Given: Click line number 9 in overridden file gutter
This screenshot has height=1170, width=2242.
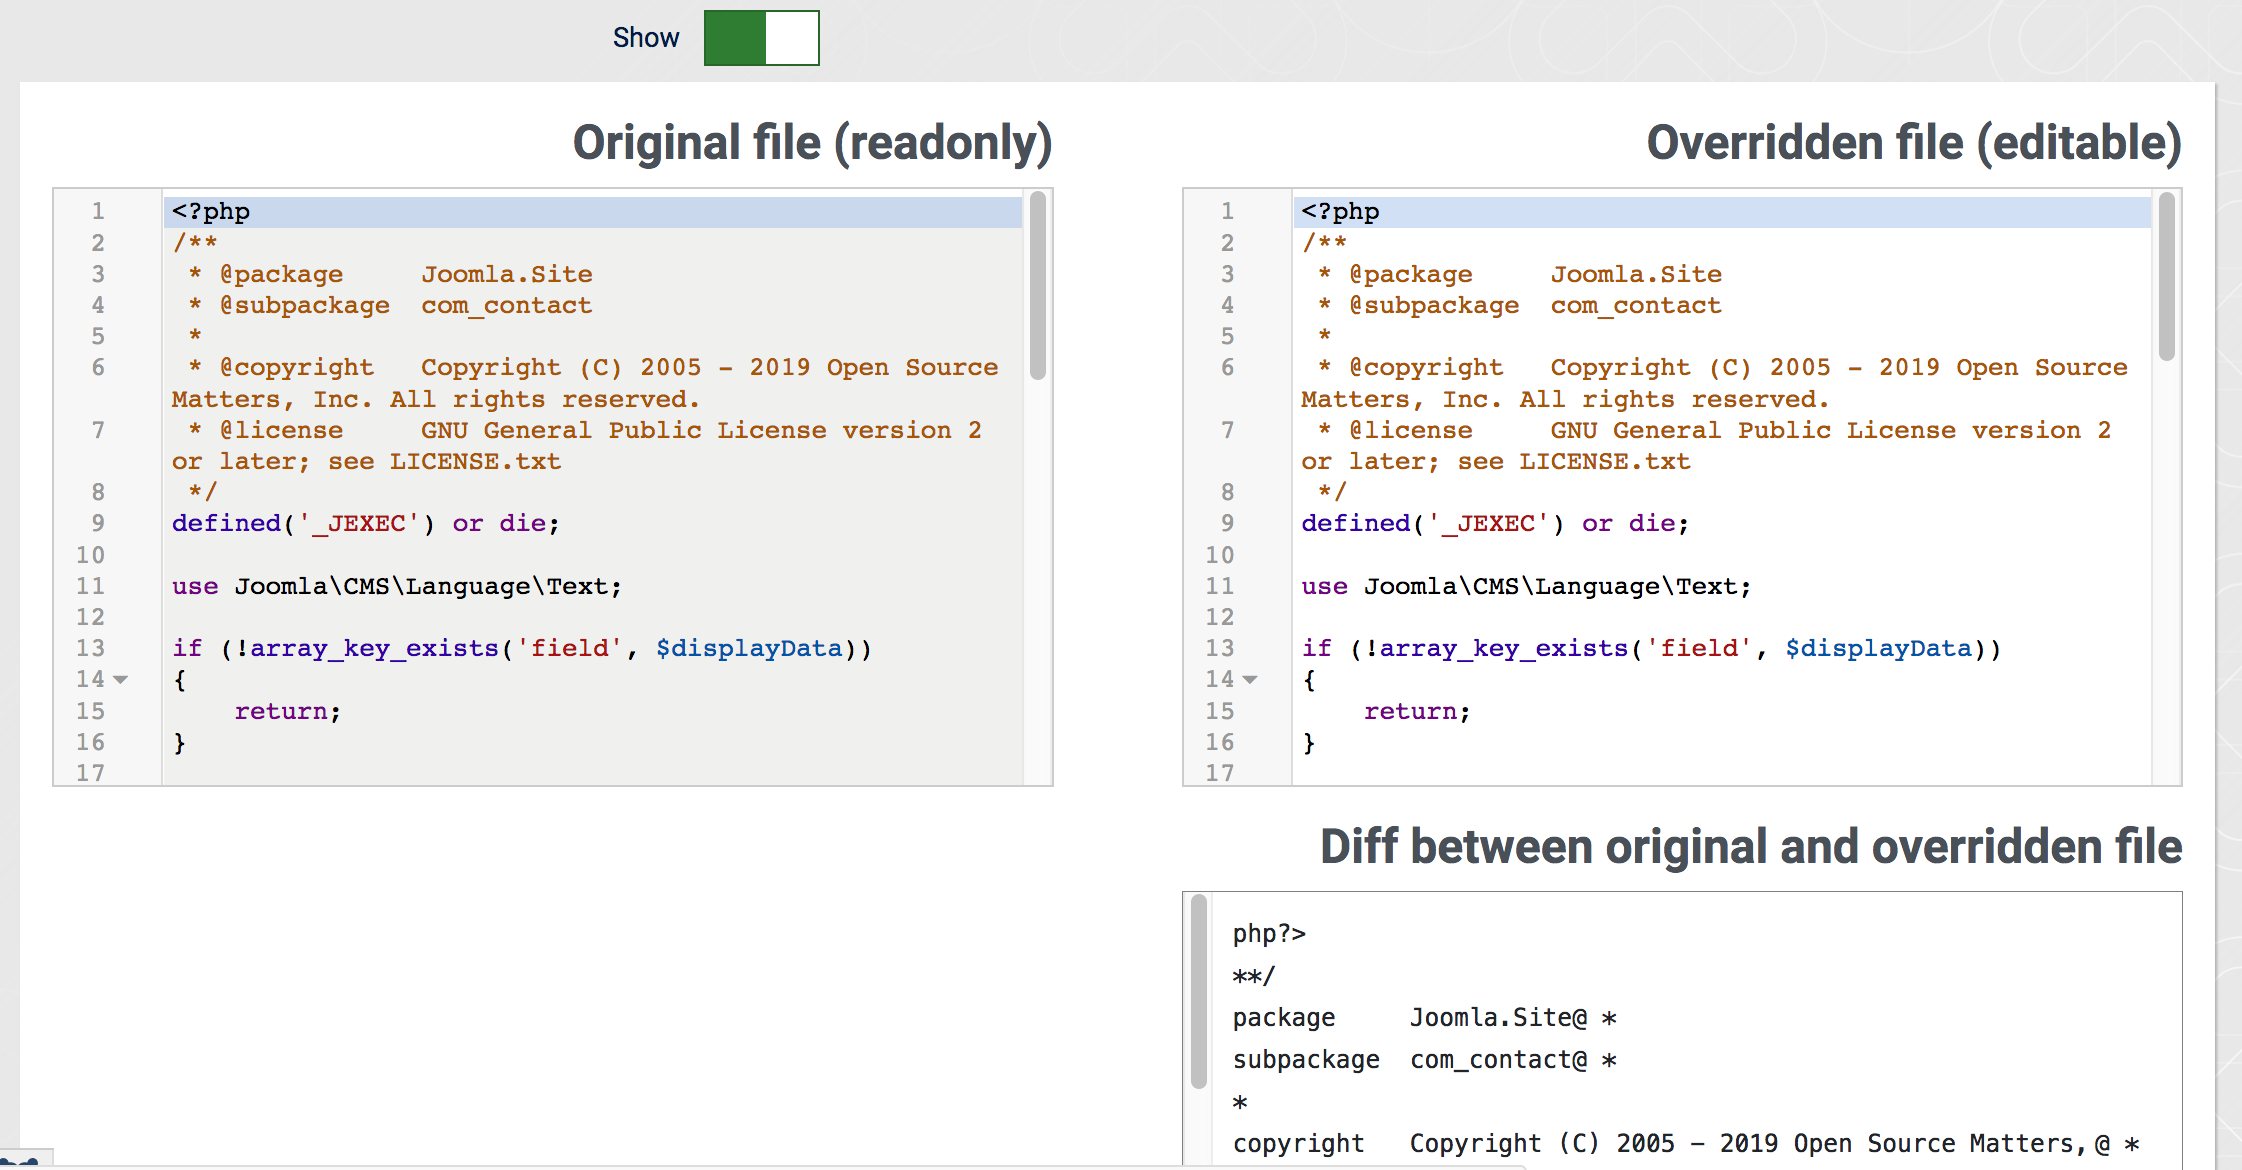Looking at the screenshot, I should [x=1227, y=523].
